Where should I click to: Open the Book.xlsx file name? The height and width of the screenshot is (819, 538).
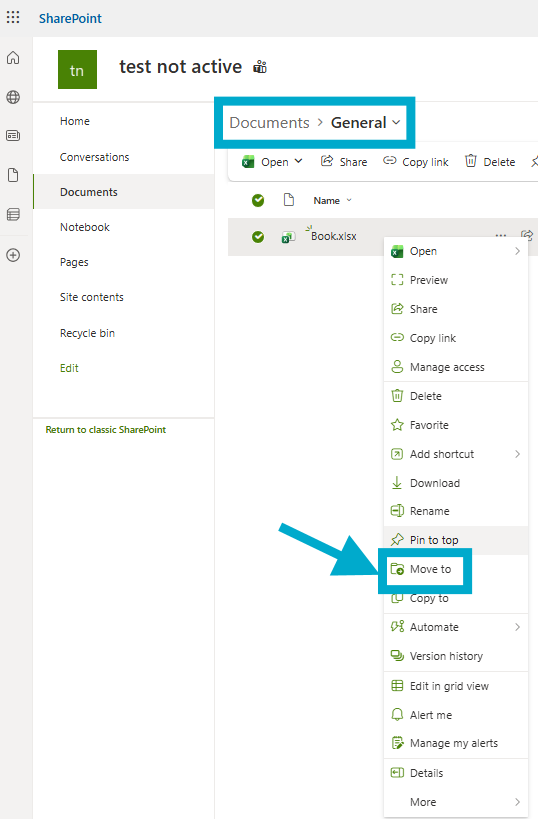[x=334, y=236]
